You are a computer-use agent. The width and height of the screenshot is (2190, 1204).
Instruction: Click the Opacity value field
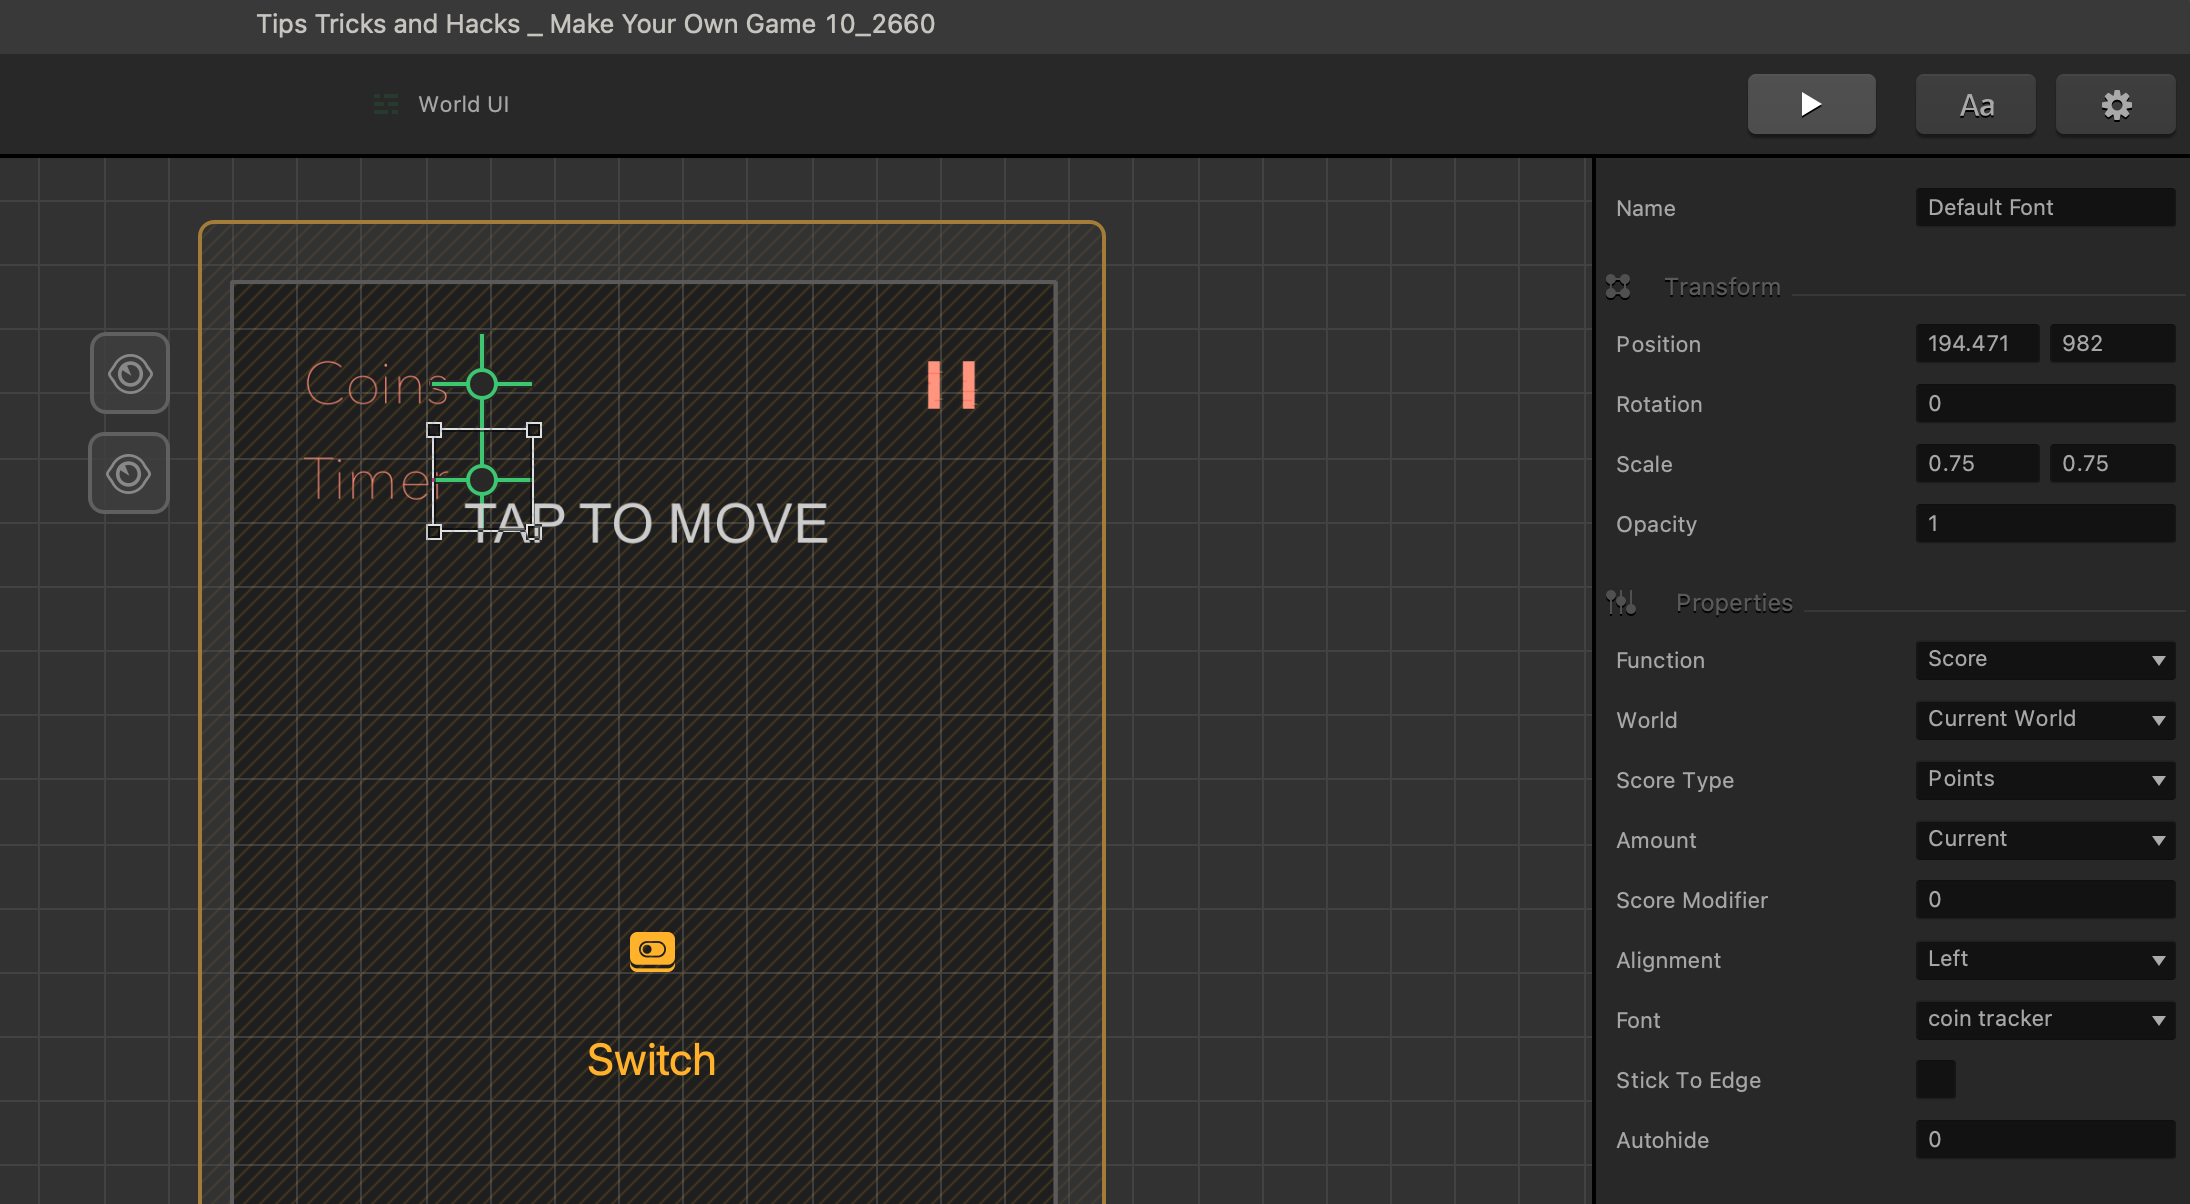(2044, 524)
